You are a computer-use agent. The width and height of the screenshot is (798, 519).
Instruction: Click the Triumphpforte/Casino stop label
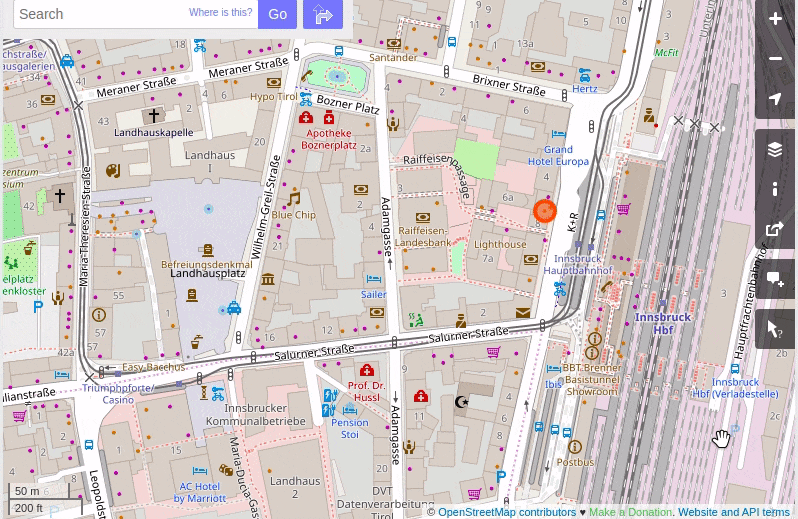118,394
